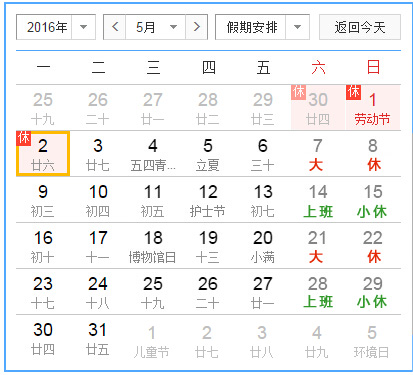Select day 14 marked 上班
The image size is (413, 375).
318,200
